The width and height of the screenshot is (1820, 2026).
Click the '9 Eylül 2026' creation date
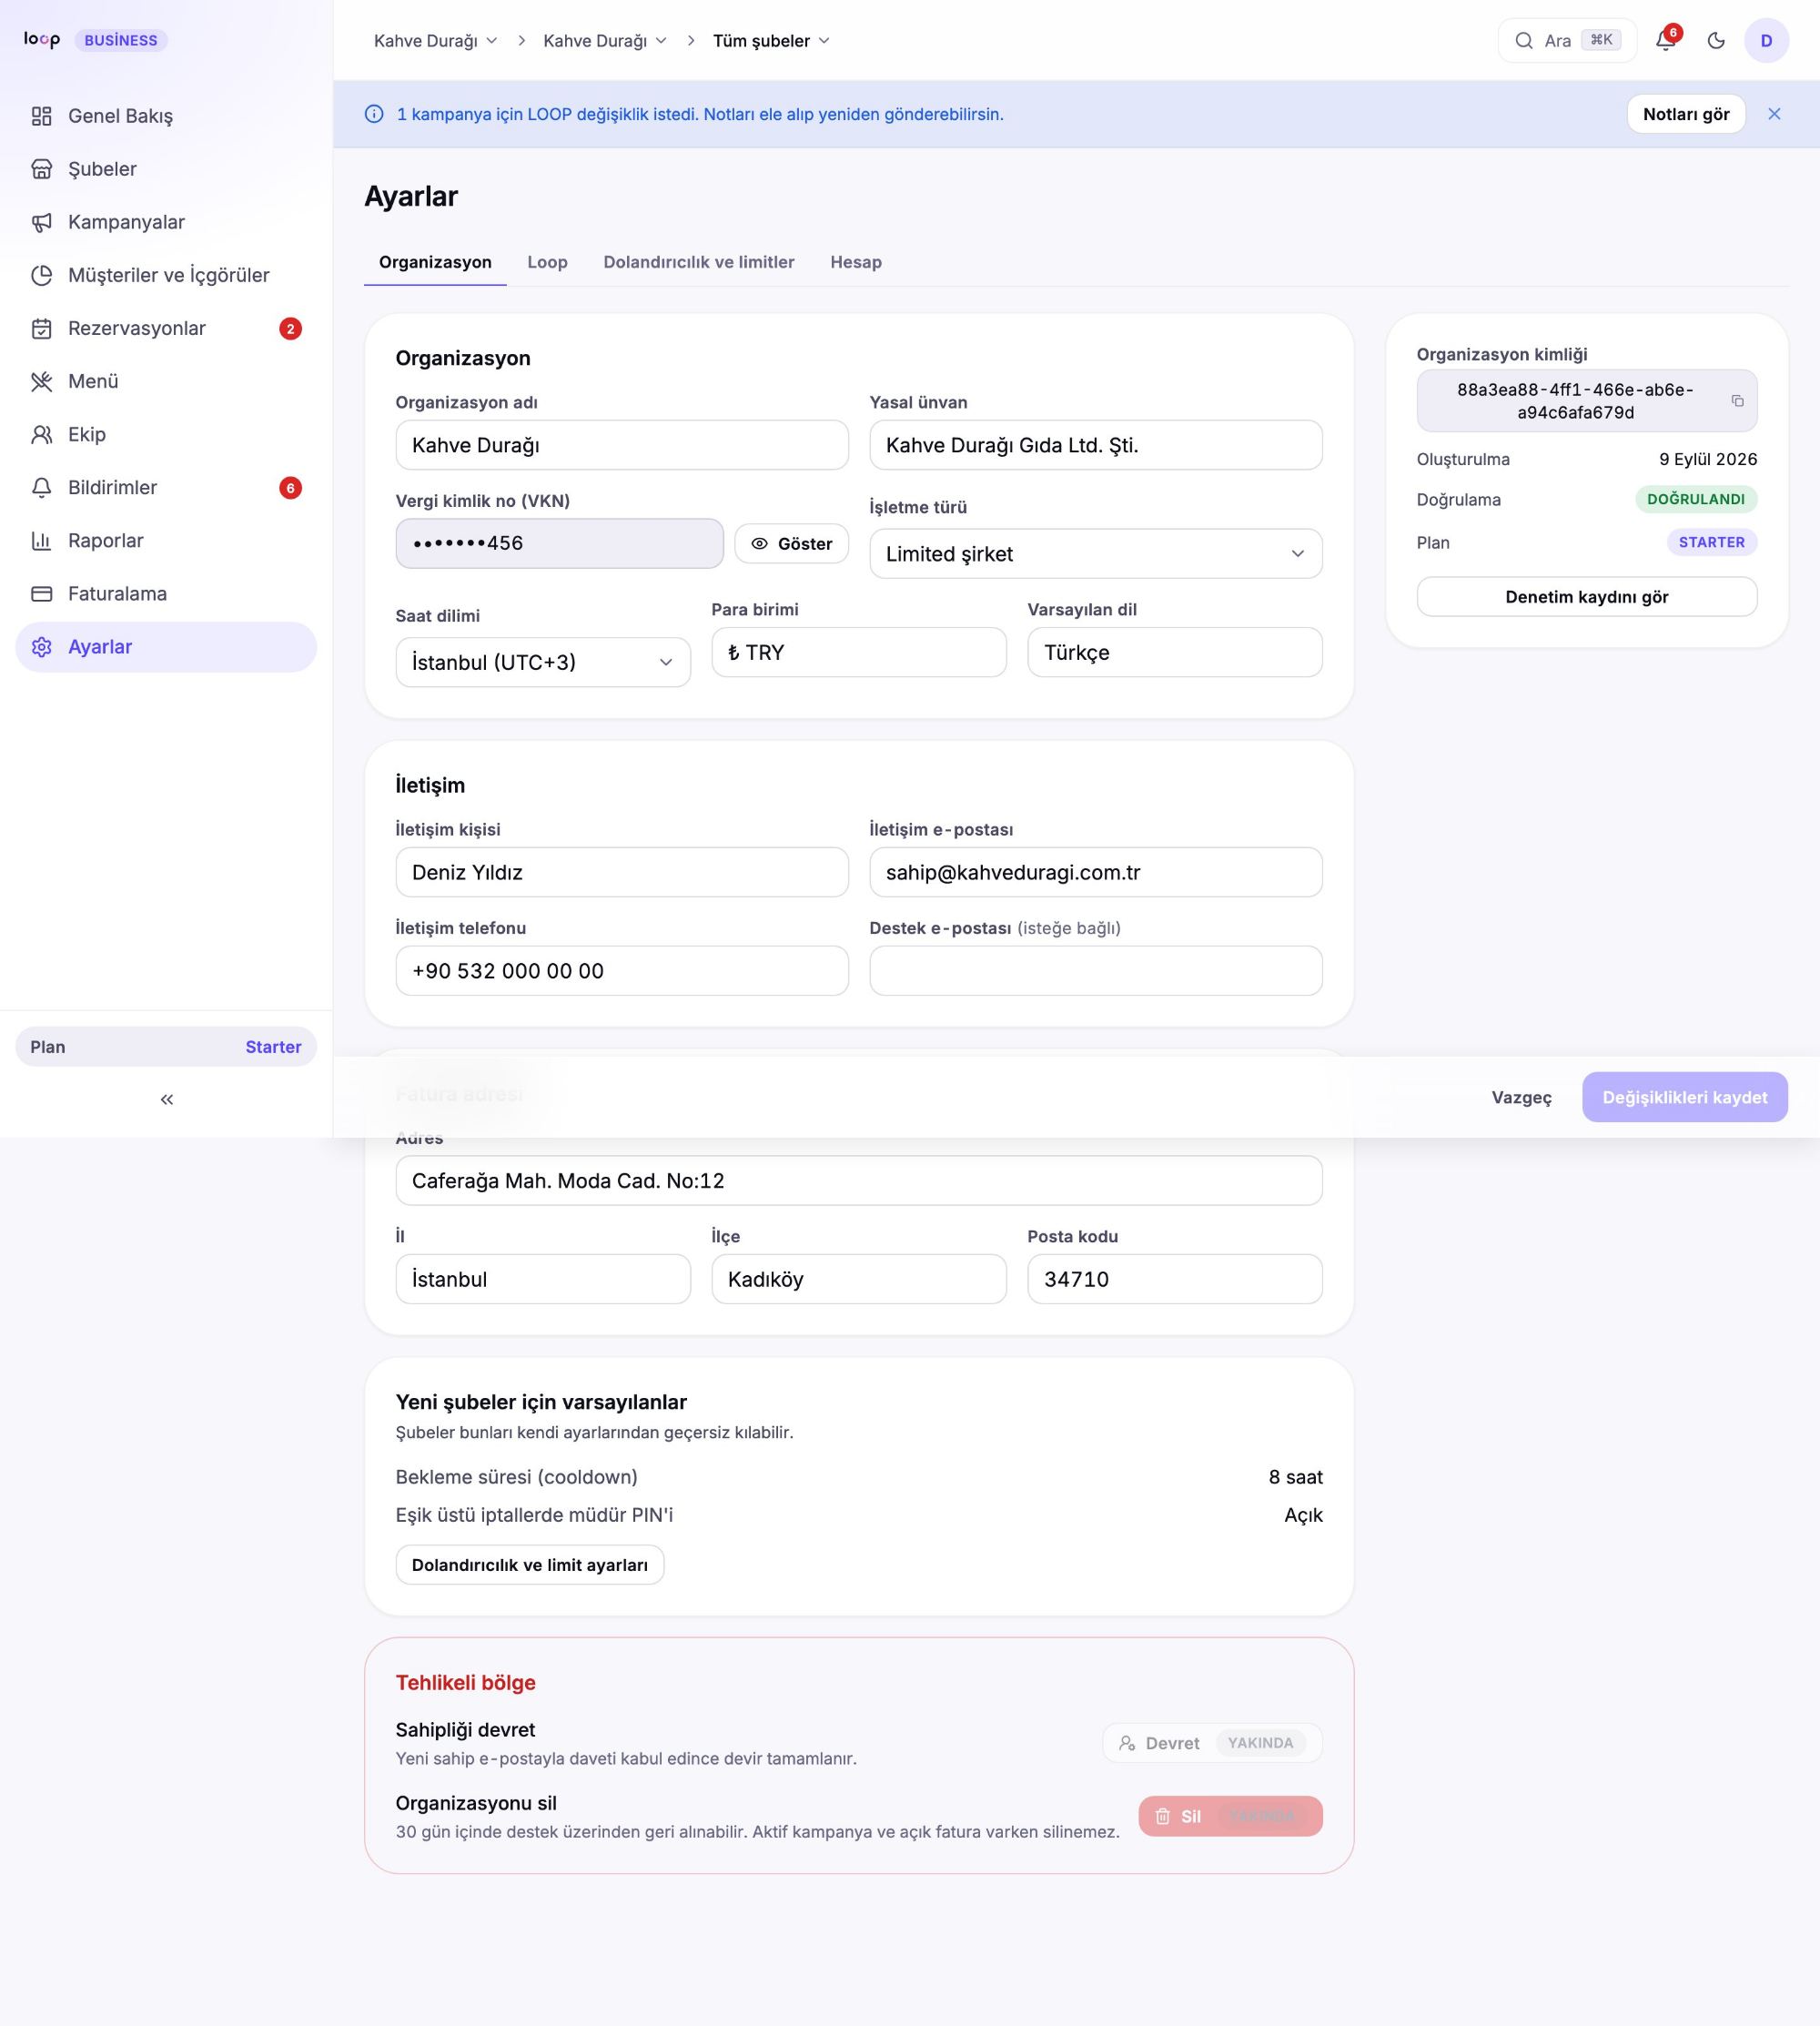point(1708,459)
